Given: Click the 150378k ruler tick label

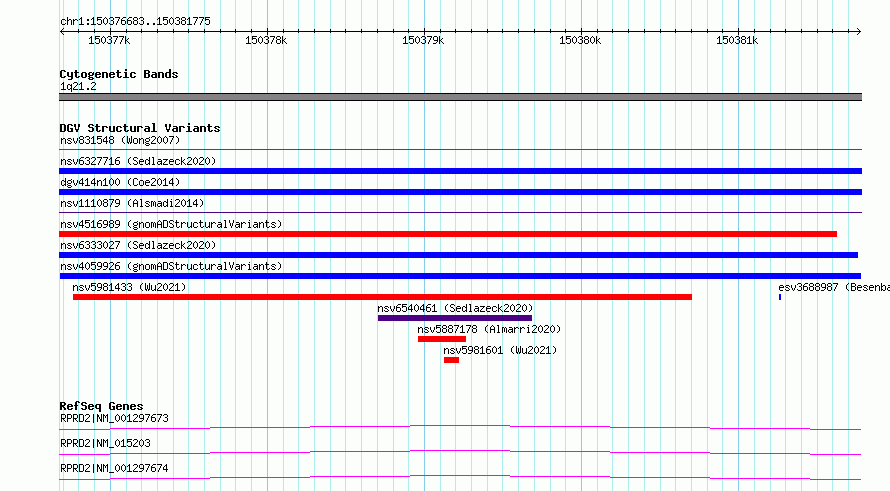Looking at the screenshot, I should click(x=266, y=40).
